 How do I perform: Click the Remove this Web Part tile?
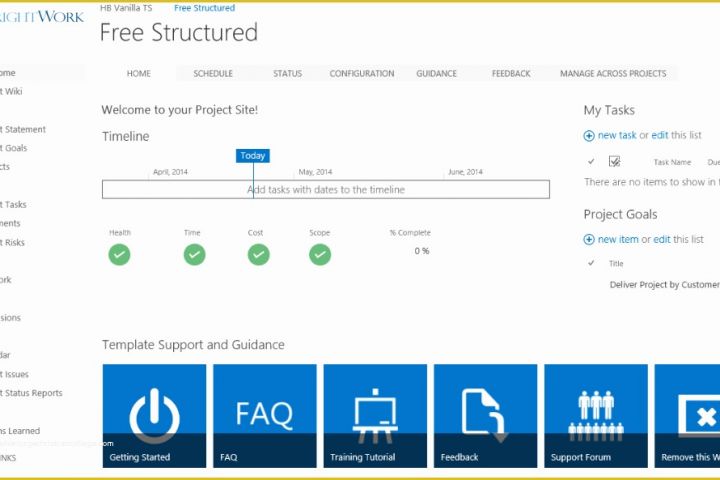pos(687,416)
